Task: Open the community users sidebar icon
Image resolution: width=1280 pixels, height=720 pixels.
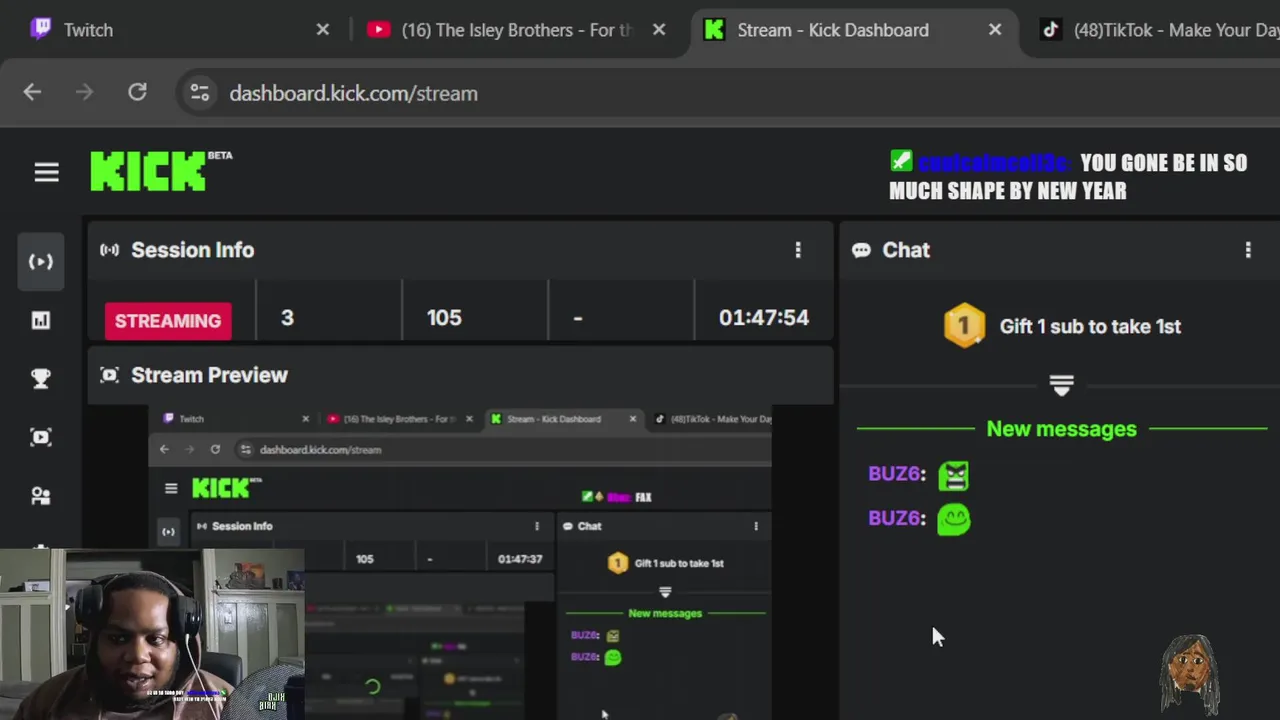Action: click(x=41, y=495)
